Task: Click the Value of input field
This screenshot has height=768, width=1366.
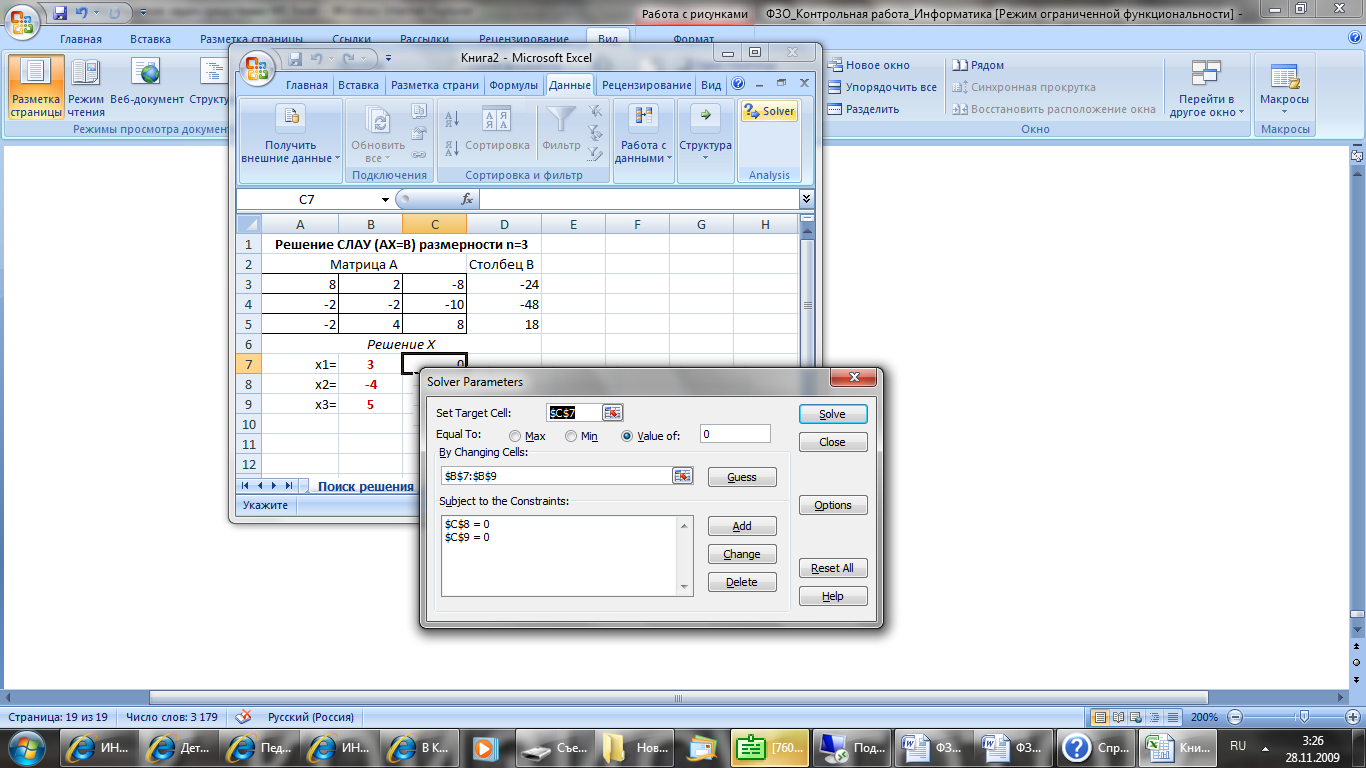Action: [735, 434]
